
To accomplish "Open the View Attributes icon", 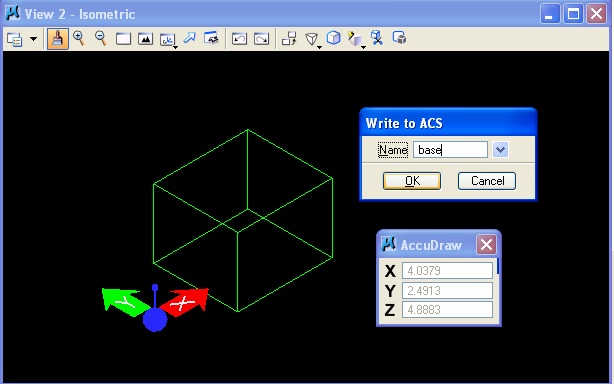I will click(14, 39).
